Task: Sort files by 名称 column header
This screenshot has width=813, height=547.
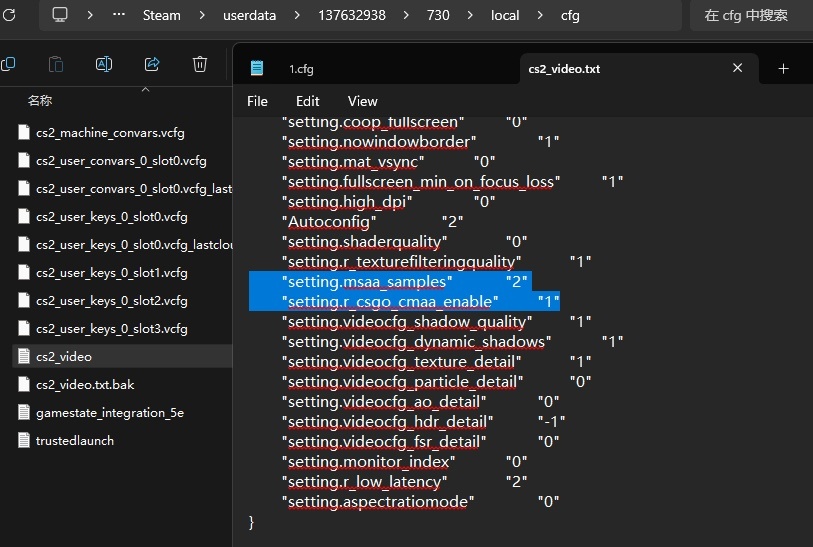Action: (40, 101)
